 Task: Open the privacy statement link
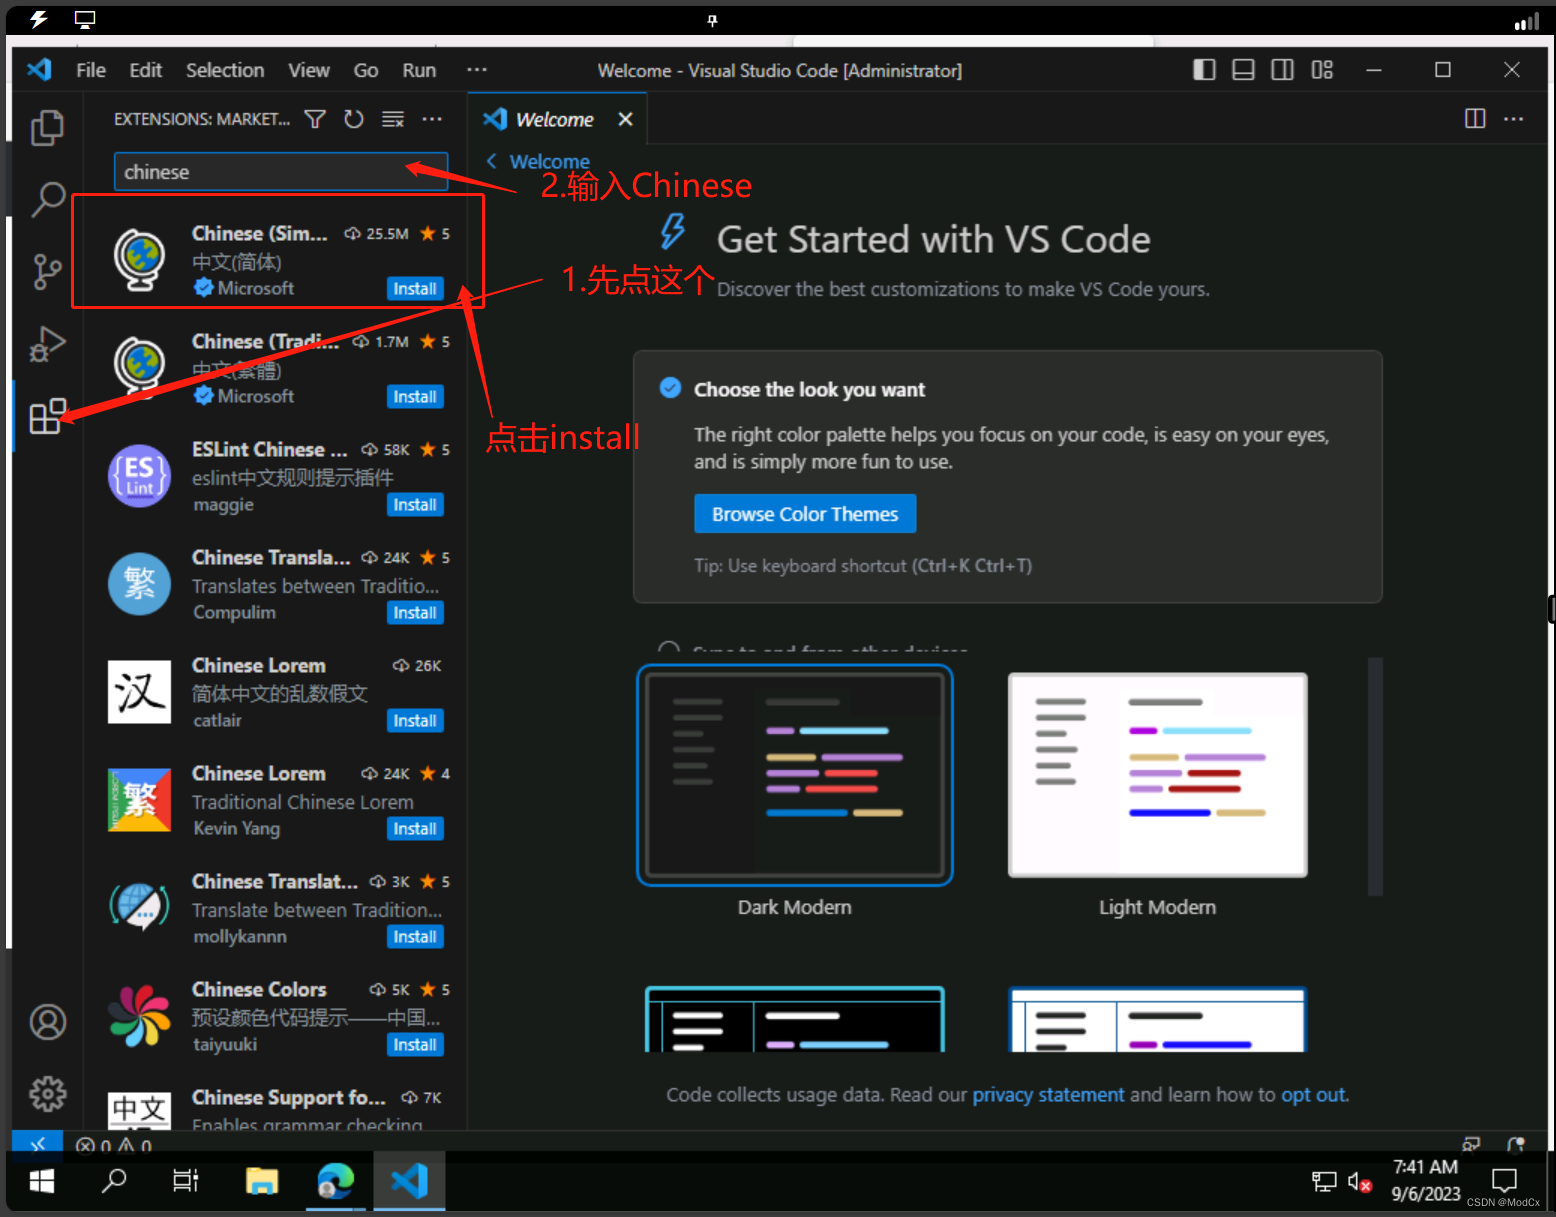click(x=1048, y=1095)
